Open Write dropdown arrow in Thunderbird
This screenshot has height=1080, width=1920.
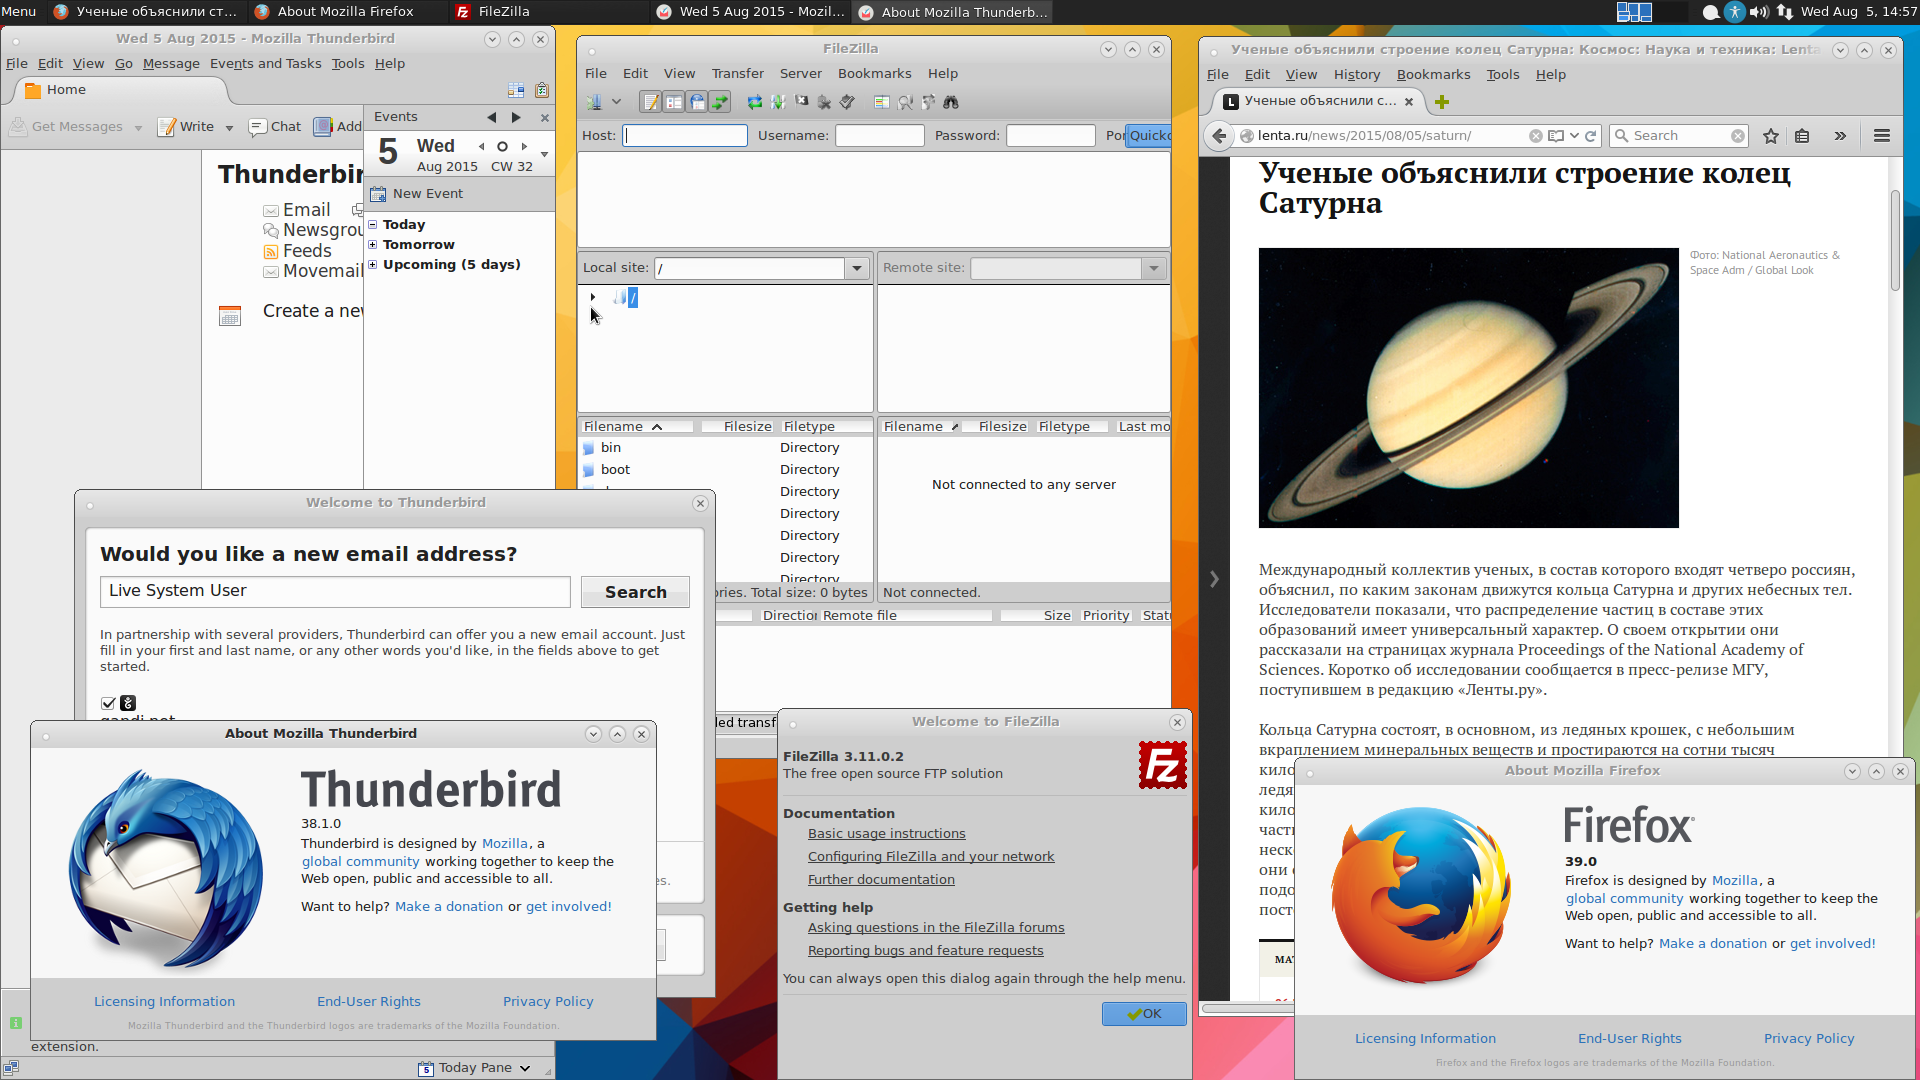[229, 128]
